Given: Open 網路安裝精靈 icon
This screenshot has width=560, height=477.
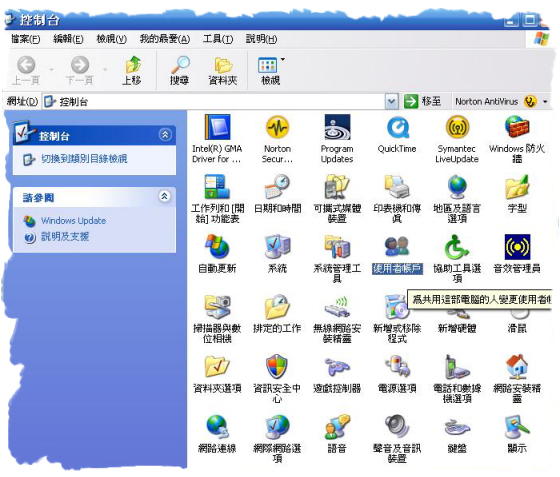Looking at the screenshot, I should tap(517, 366).
